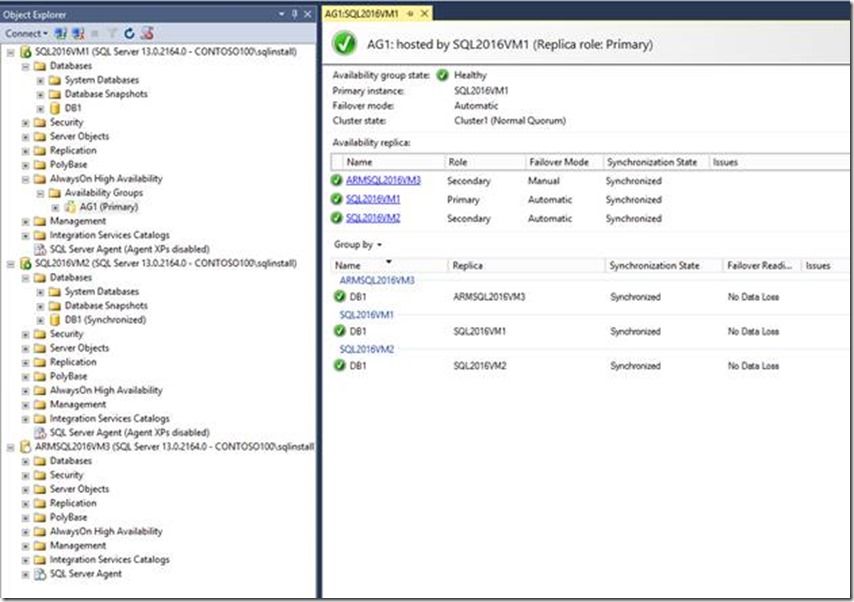Select Integration Services Catalogs under SQL2016VM2
854x602 pixels.
(x=109, y=418)
